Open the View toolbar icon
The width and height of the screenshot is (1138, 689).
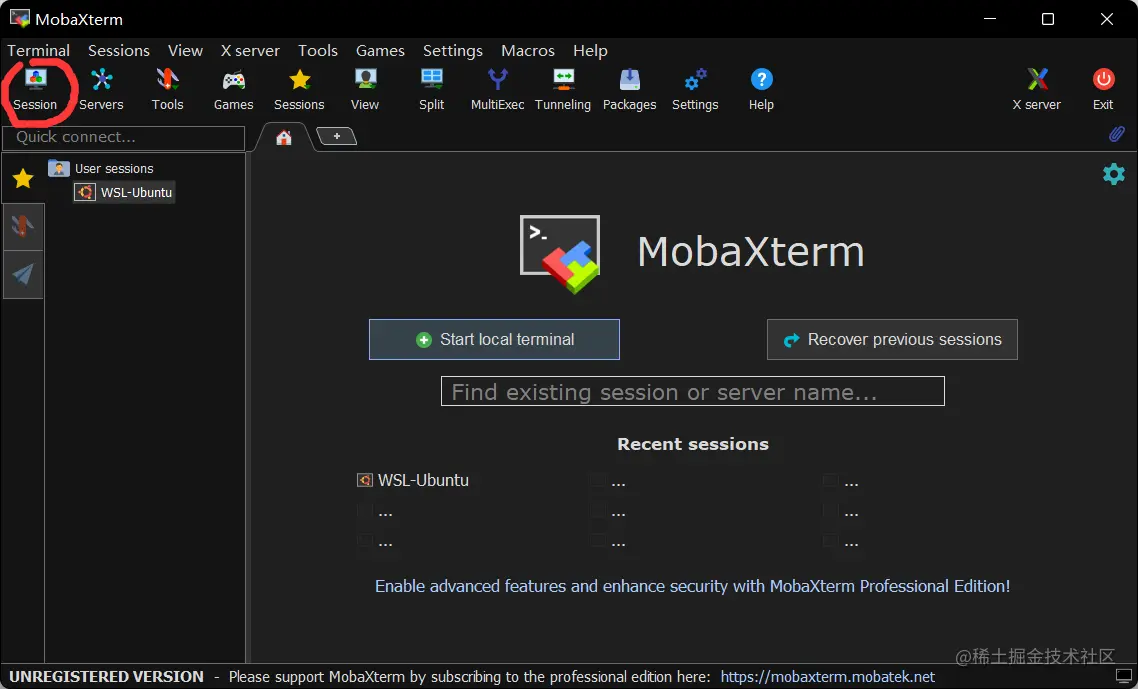(x=365, y=89)
